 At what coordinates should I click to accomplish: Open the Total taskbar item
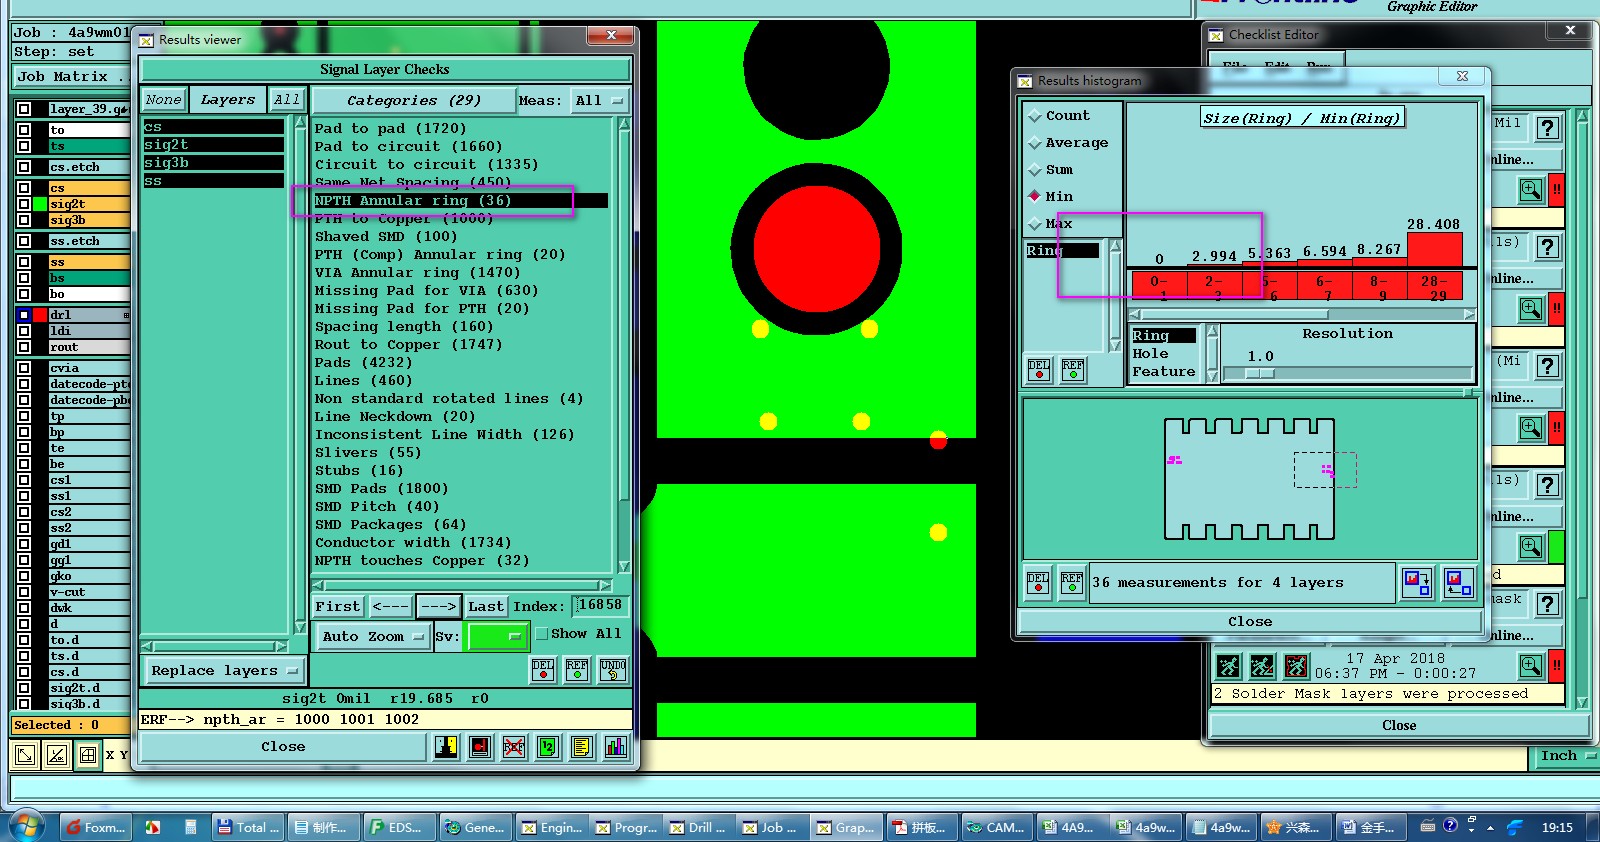click(249, 827)
